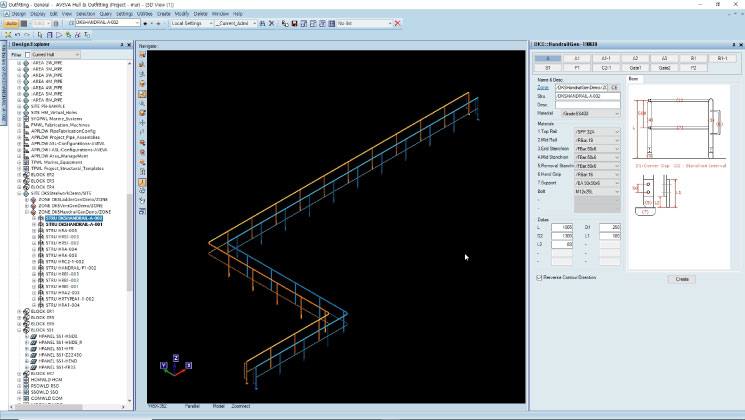The width and height of the screenshot is (745, 420).
Task: Expand the BLOCK ER1 tree node
Action: tap(19, 312)
